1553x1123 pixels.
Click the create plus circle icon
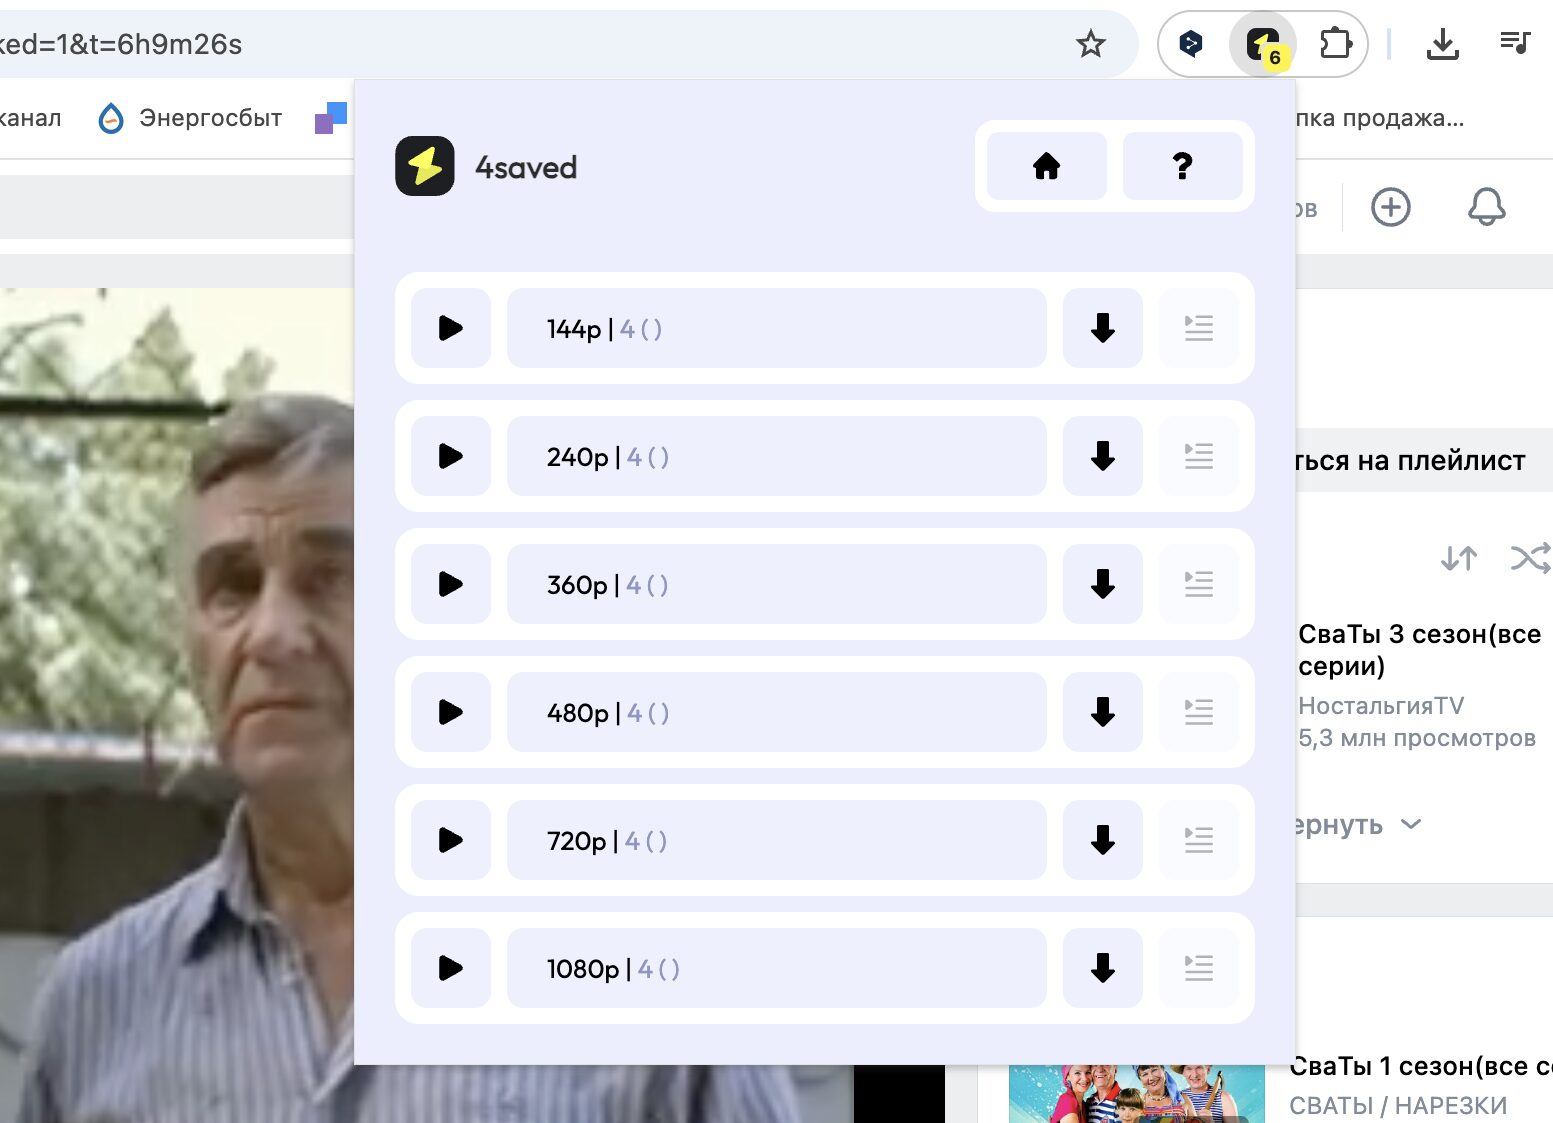(x=1390, y=207)
